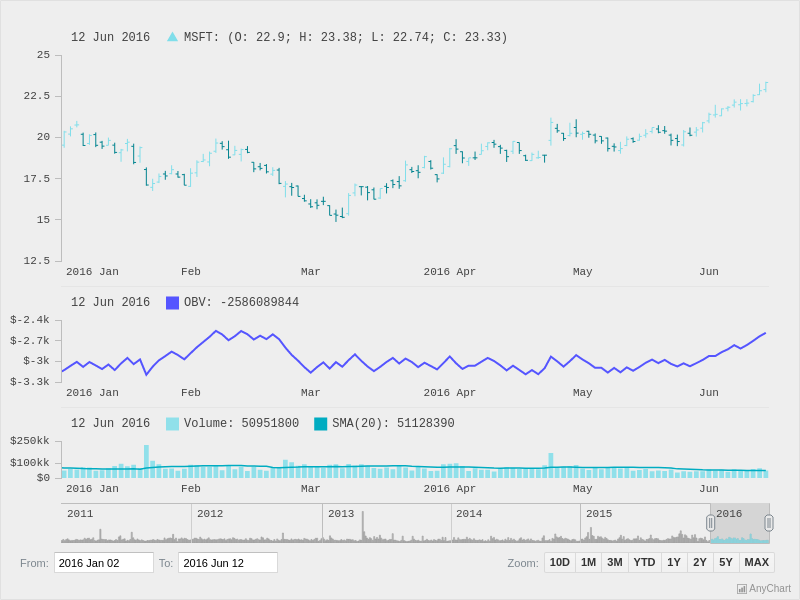Click the 2012 area in scroller
The image size is (800, 600).
tap(257, 523)
